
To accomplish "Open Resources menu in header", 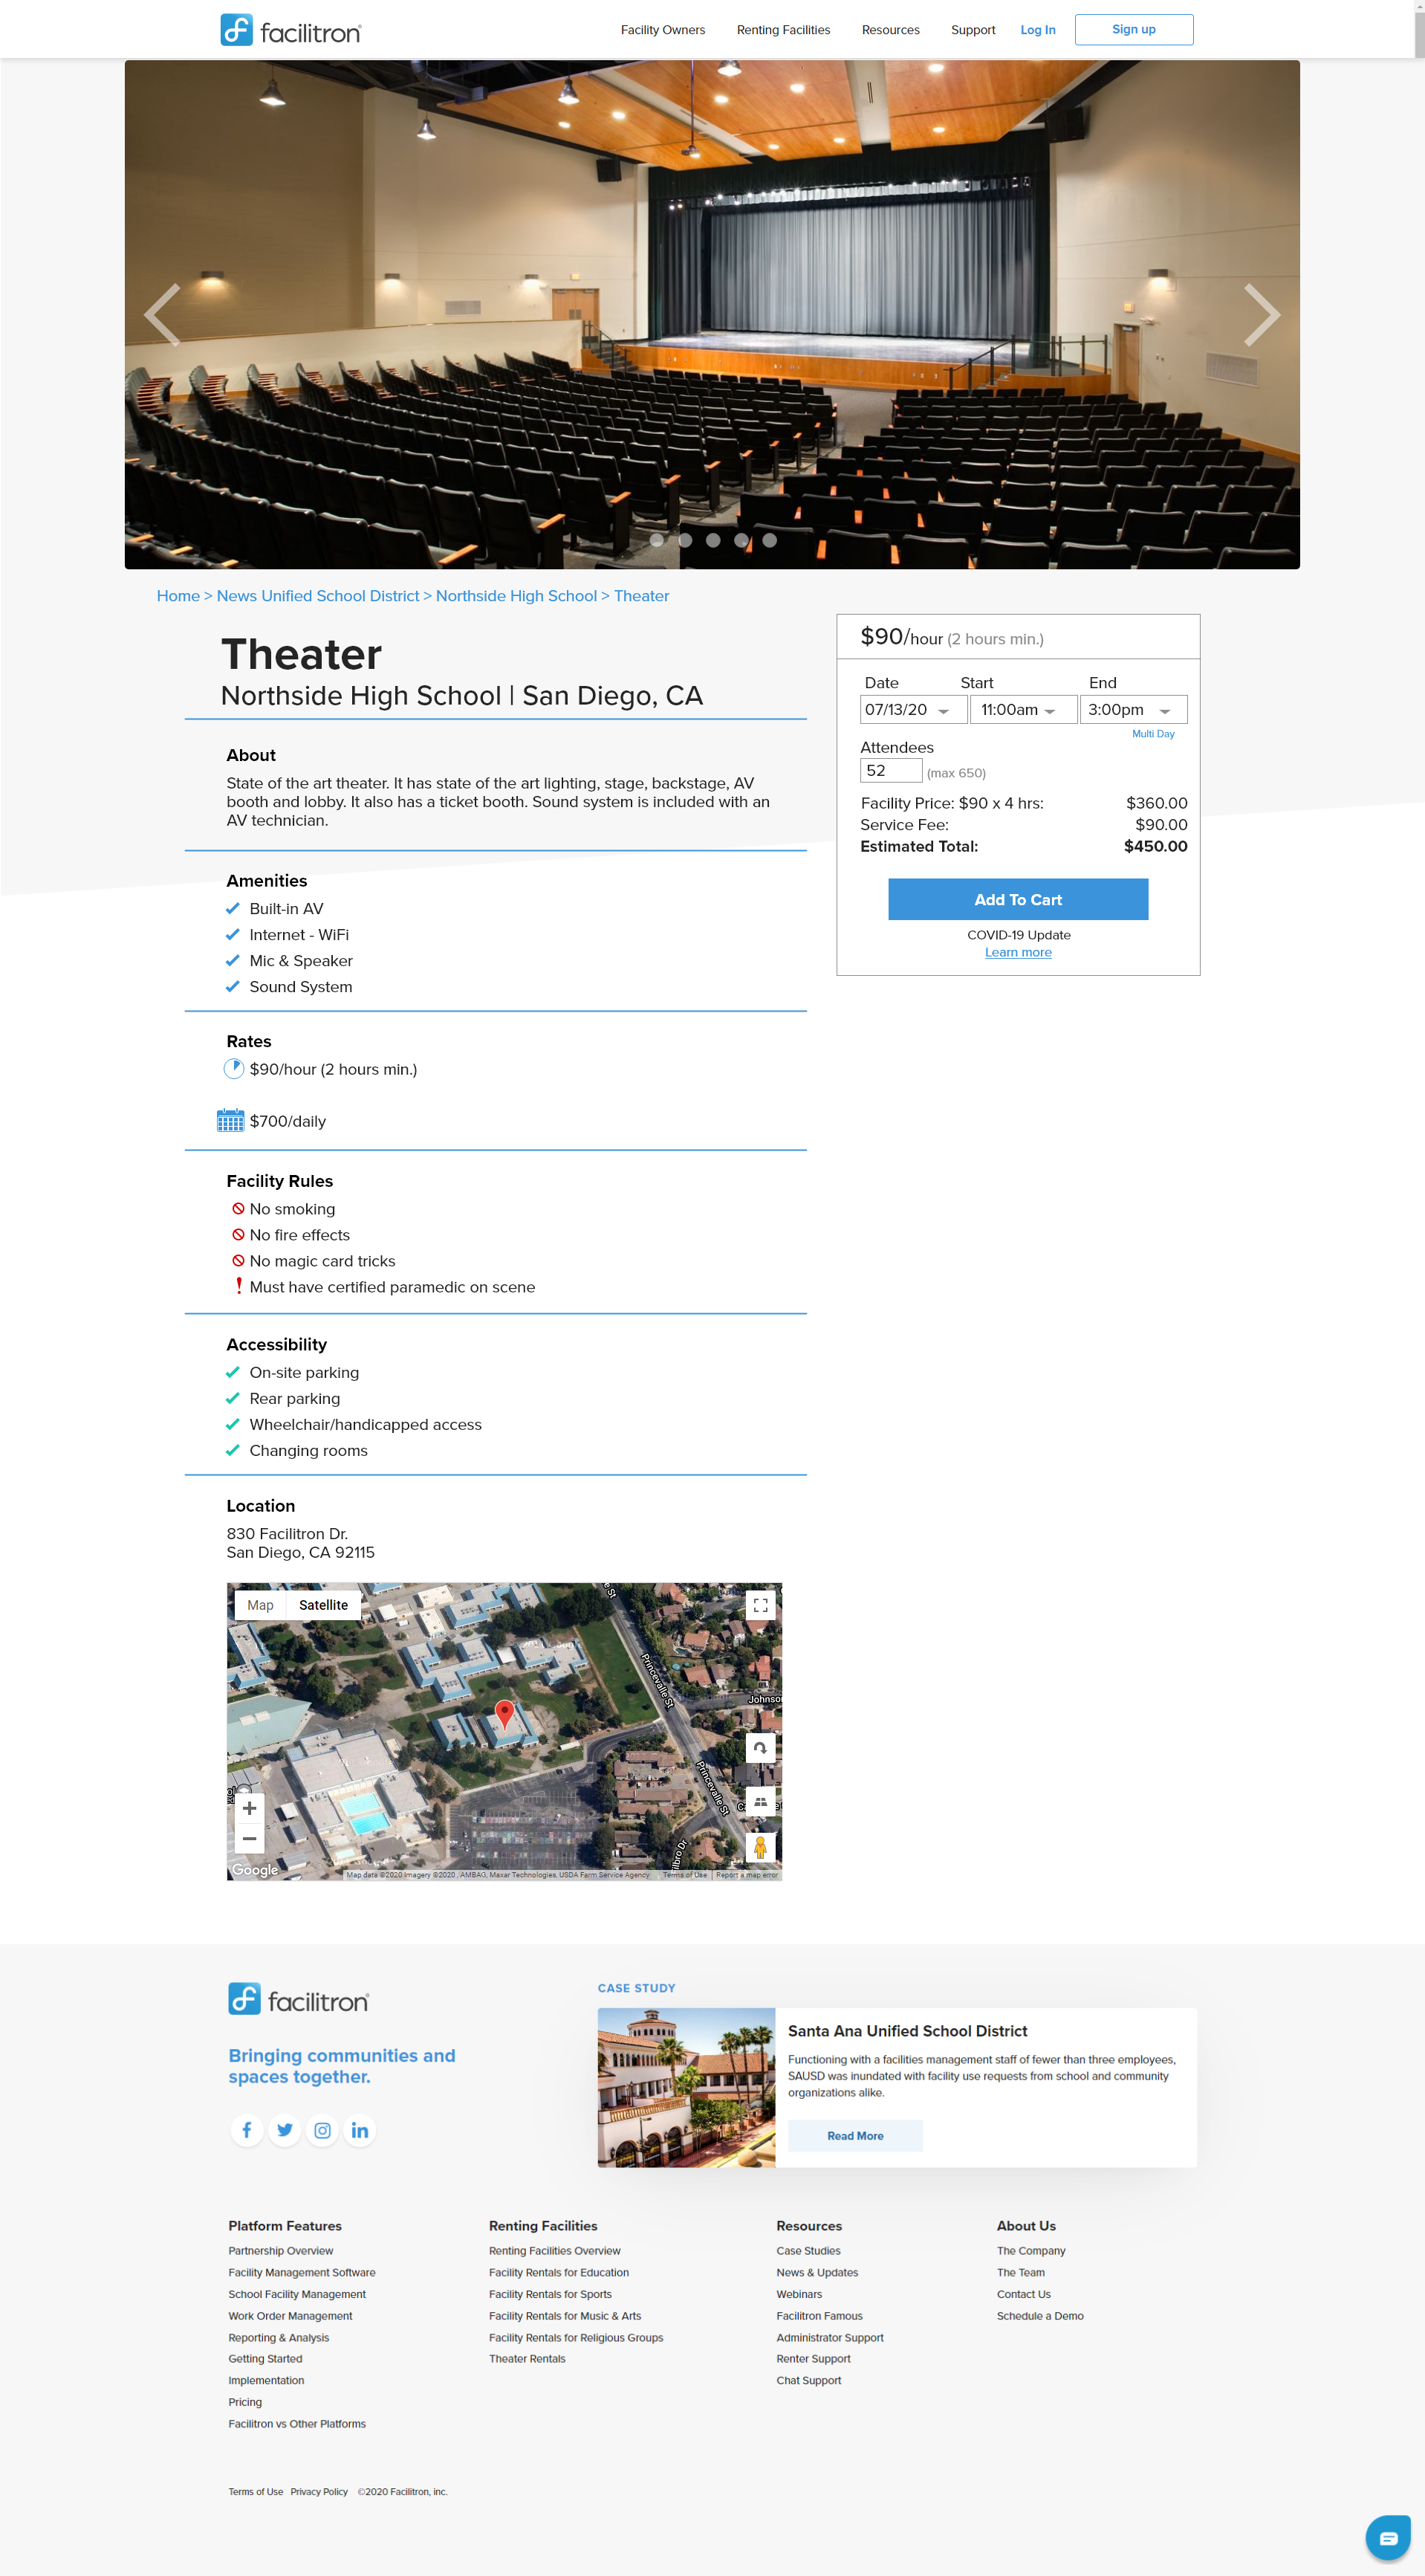I will coord(890,30).
